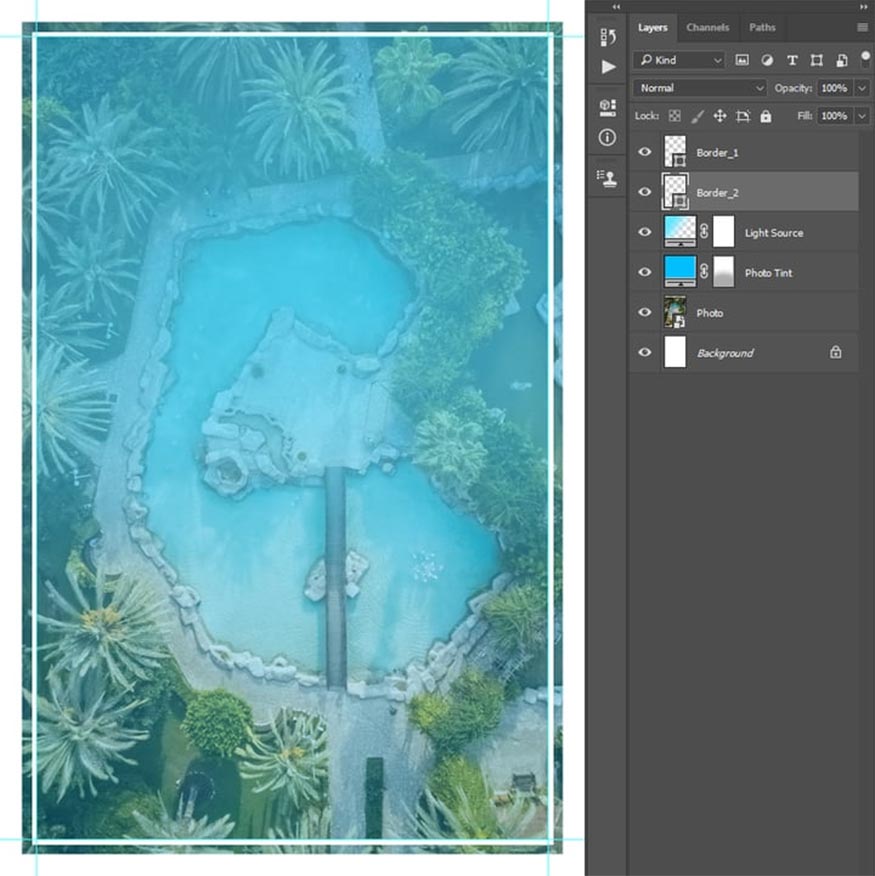Image resolution: width=875 pixels, height=876 pixels.
Task: Open the Layers panel menu icon
Action: (x=863, y=27)
